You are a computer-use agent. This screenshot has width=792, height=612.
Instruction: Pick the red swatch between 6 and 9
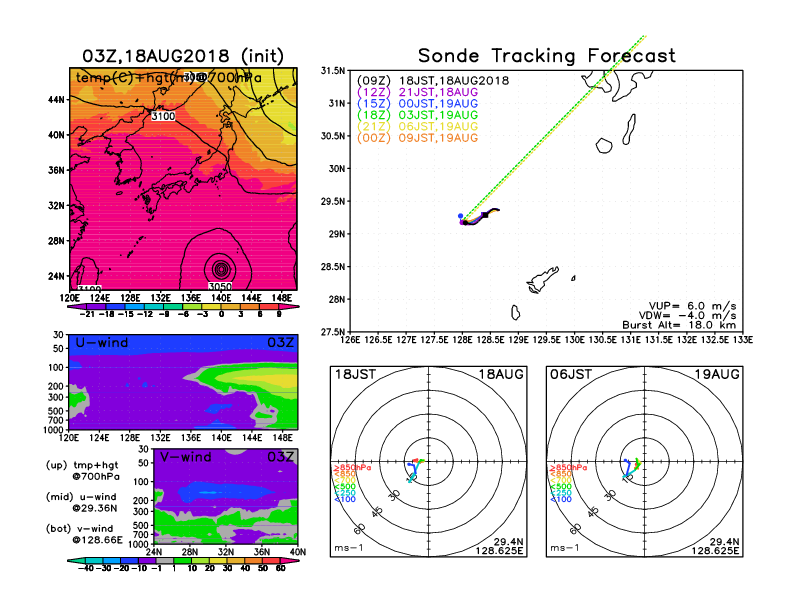(x=269, y=307)
